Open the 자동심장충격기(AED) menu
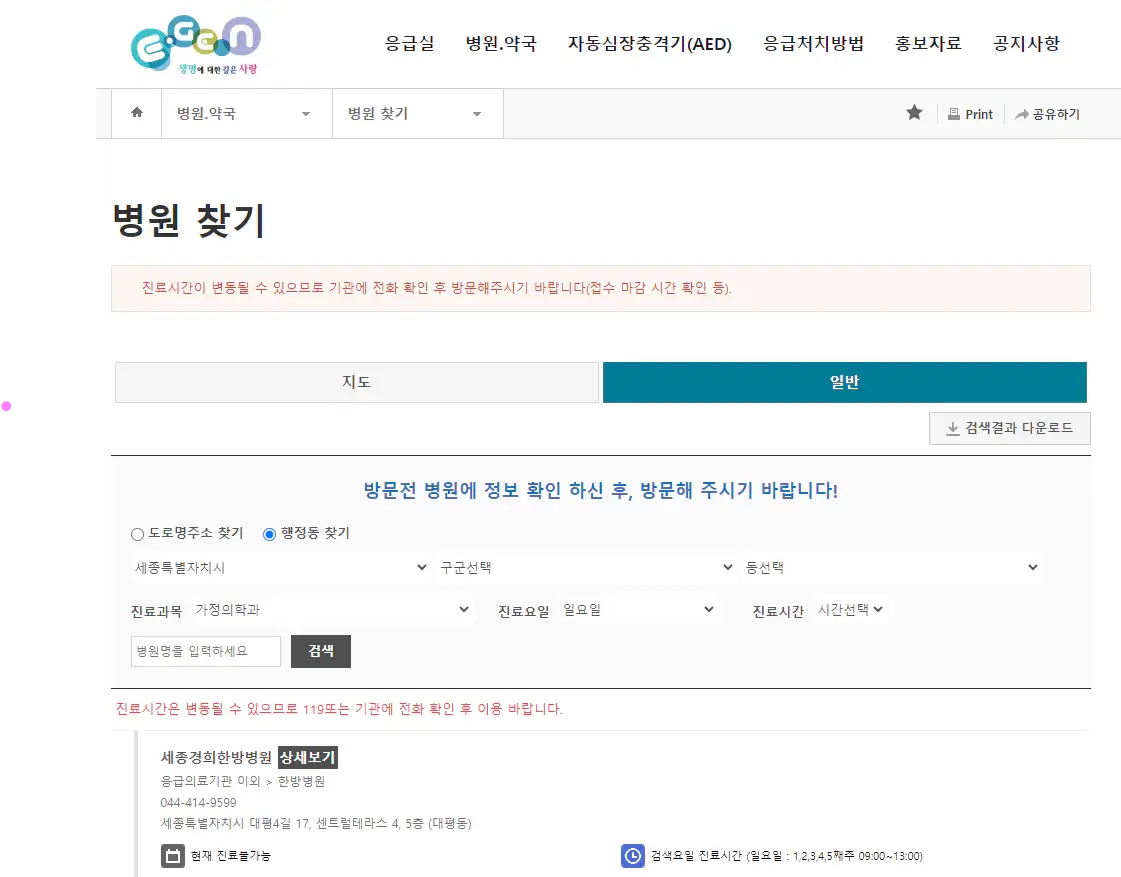The height and width of the screenshot is (877, 1121). pyautogui.click(x=650, y=44)
